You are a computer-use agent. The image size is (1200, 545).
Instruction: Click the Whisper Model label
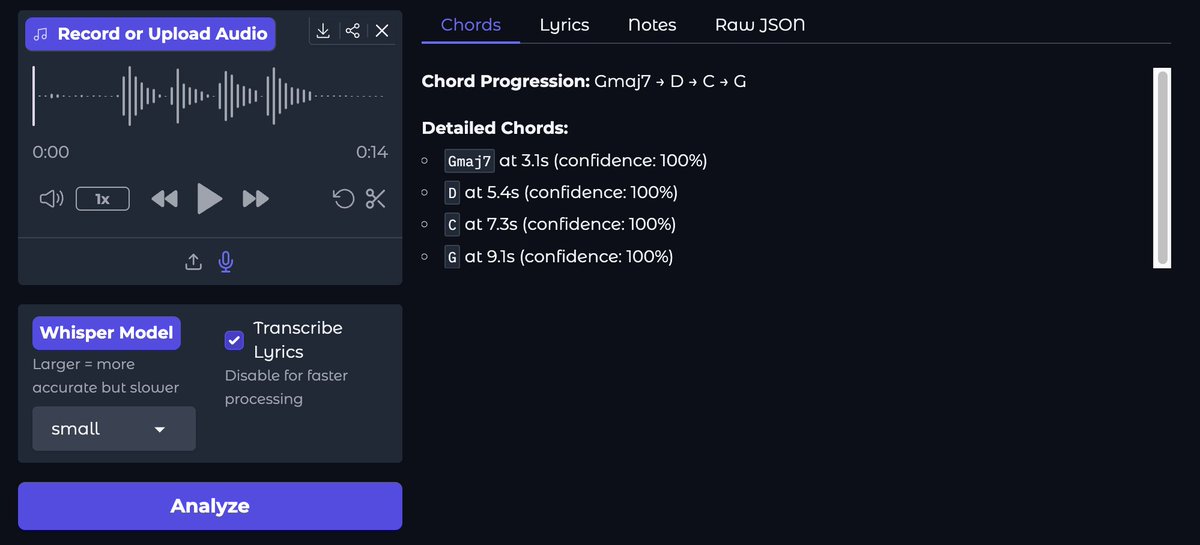click(106, 333)
